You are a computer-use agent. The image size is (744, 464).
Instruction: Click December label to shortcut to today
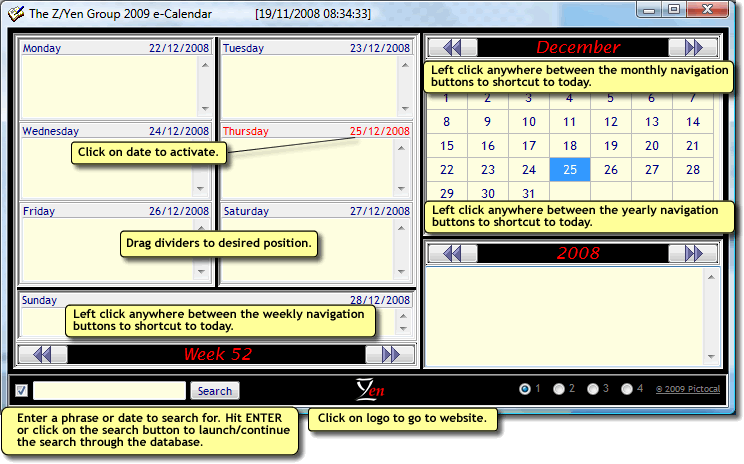click(x=578, y=47)
